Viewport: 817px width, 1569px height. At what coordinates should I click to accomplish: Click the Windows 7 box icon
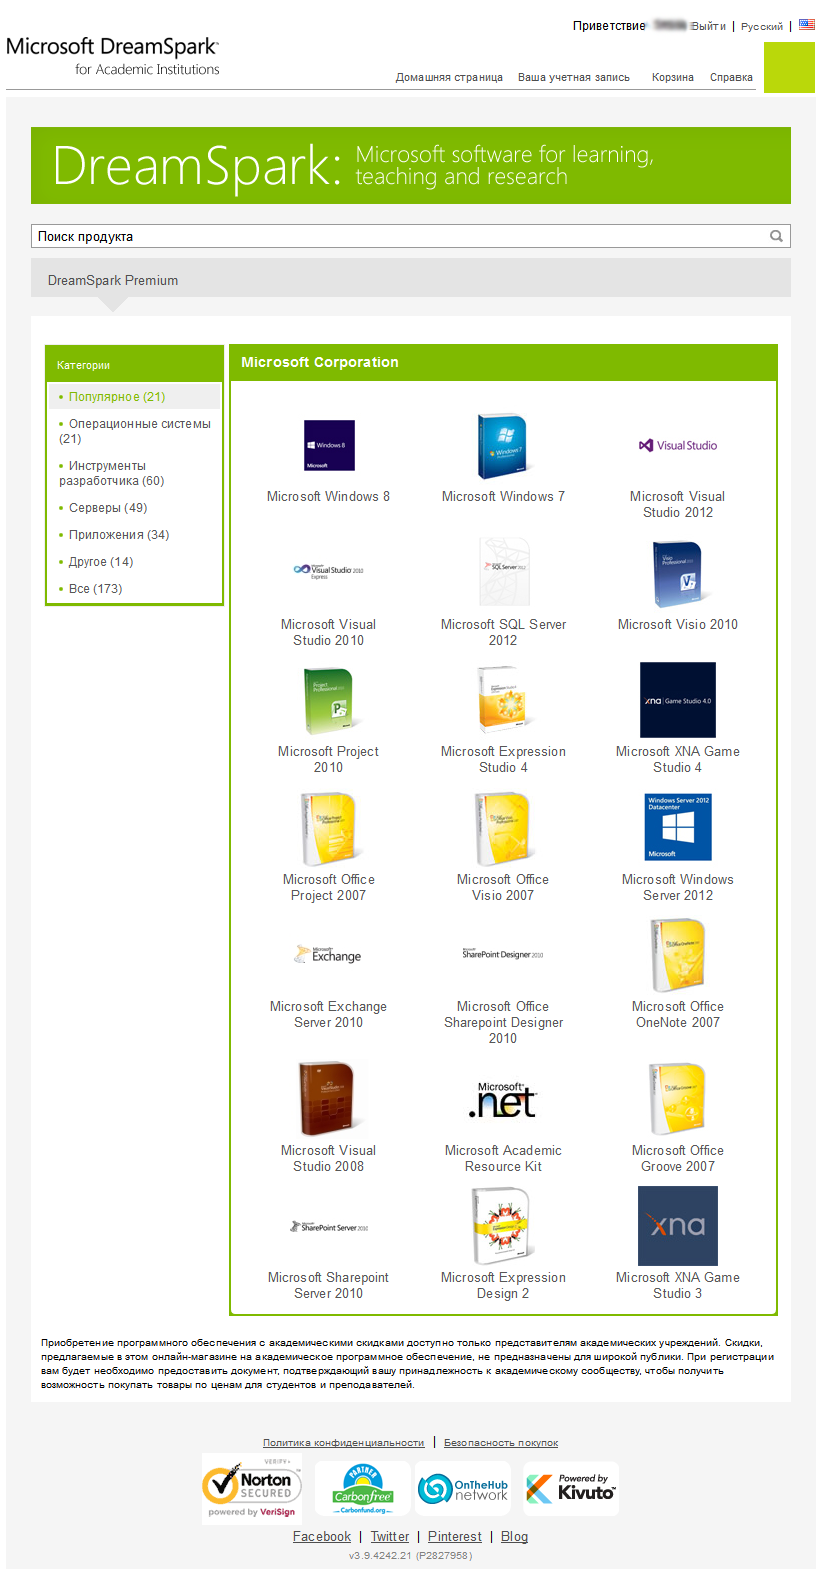pyautogui.click(x=502, y=446)
